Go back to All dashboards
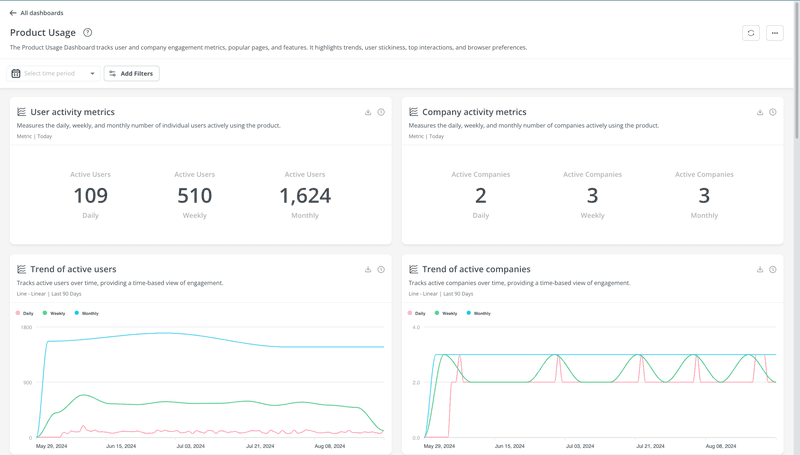Viewport: 800px width, 455px height. pos(36,13)
